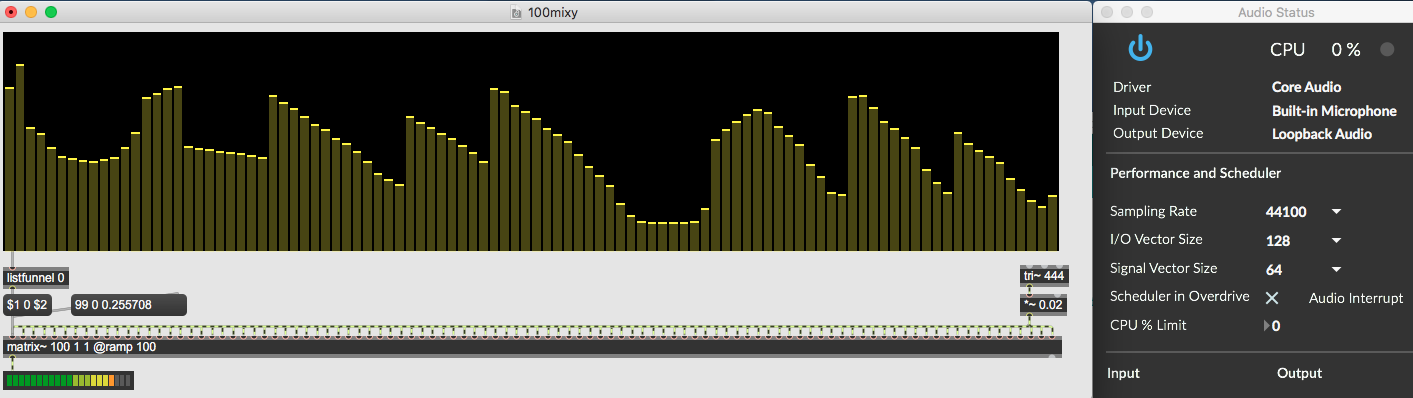Select the tri~ 444 object
Screen dimensions: 1413x398
pos(1043,276)
